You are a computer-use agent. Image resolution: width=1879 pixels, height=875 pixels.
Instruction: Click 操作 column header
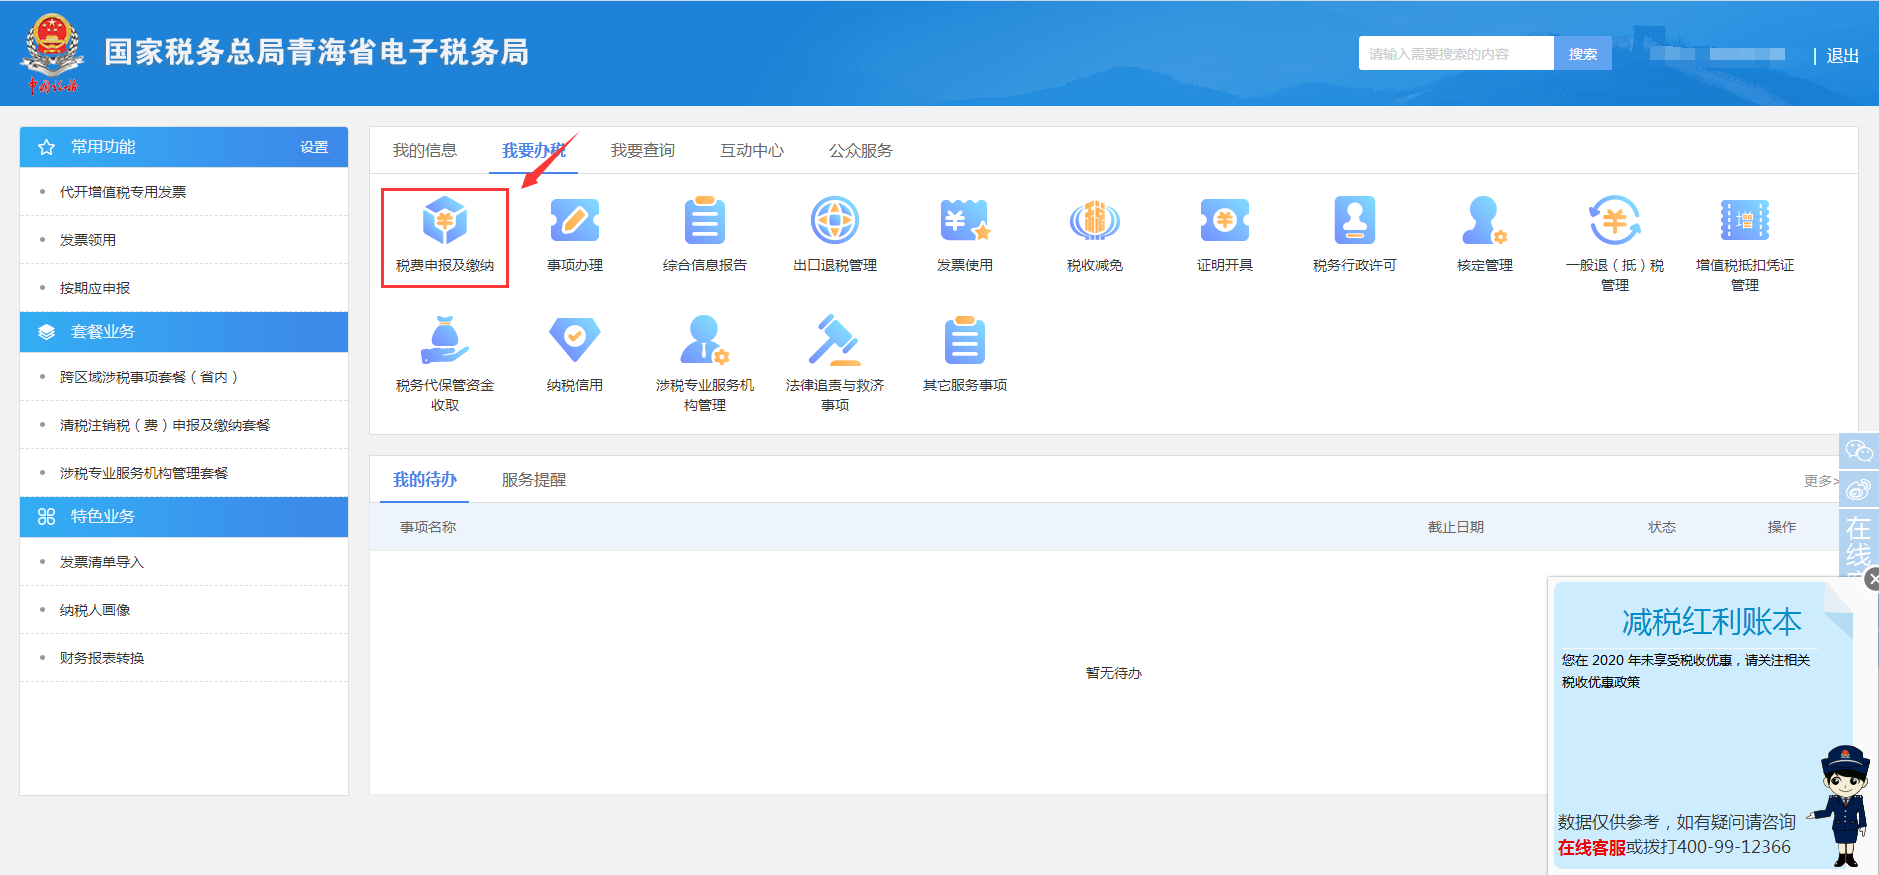pos(1782,527)
